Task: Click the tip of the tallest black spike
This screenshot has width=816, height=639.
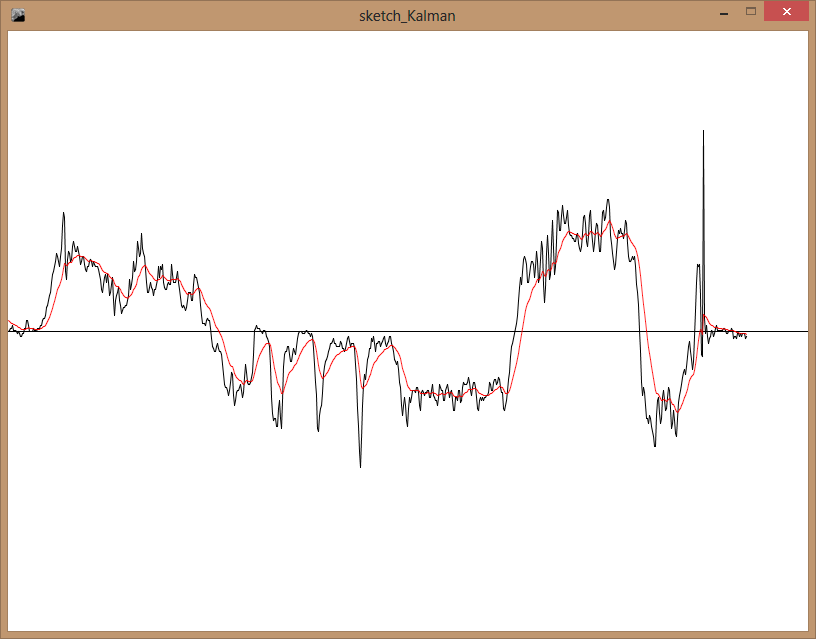Action: click(x=703, y=131)
